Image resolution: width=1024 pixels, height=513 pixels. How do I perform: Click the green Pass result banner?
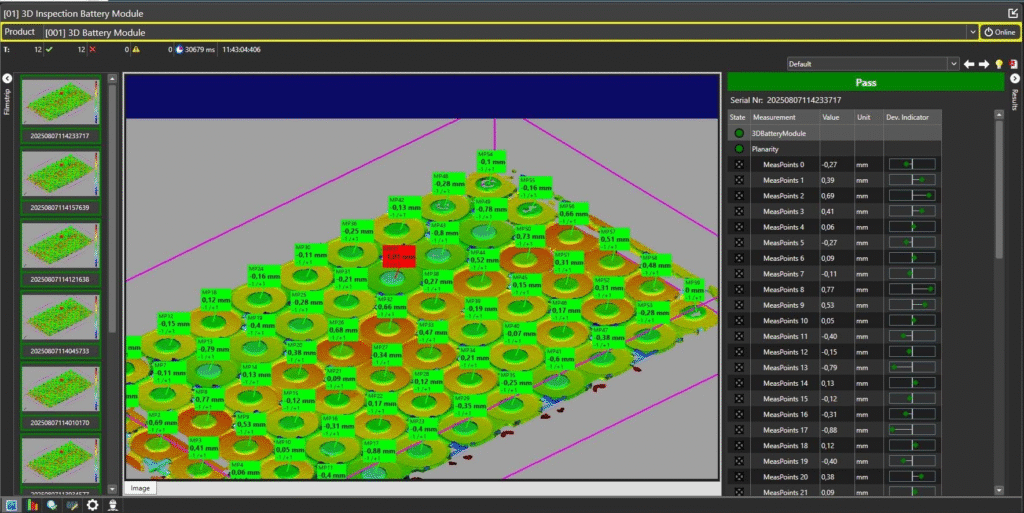coord(865,83)
